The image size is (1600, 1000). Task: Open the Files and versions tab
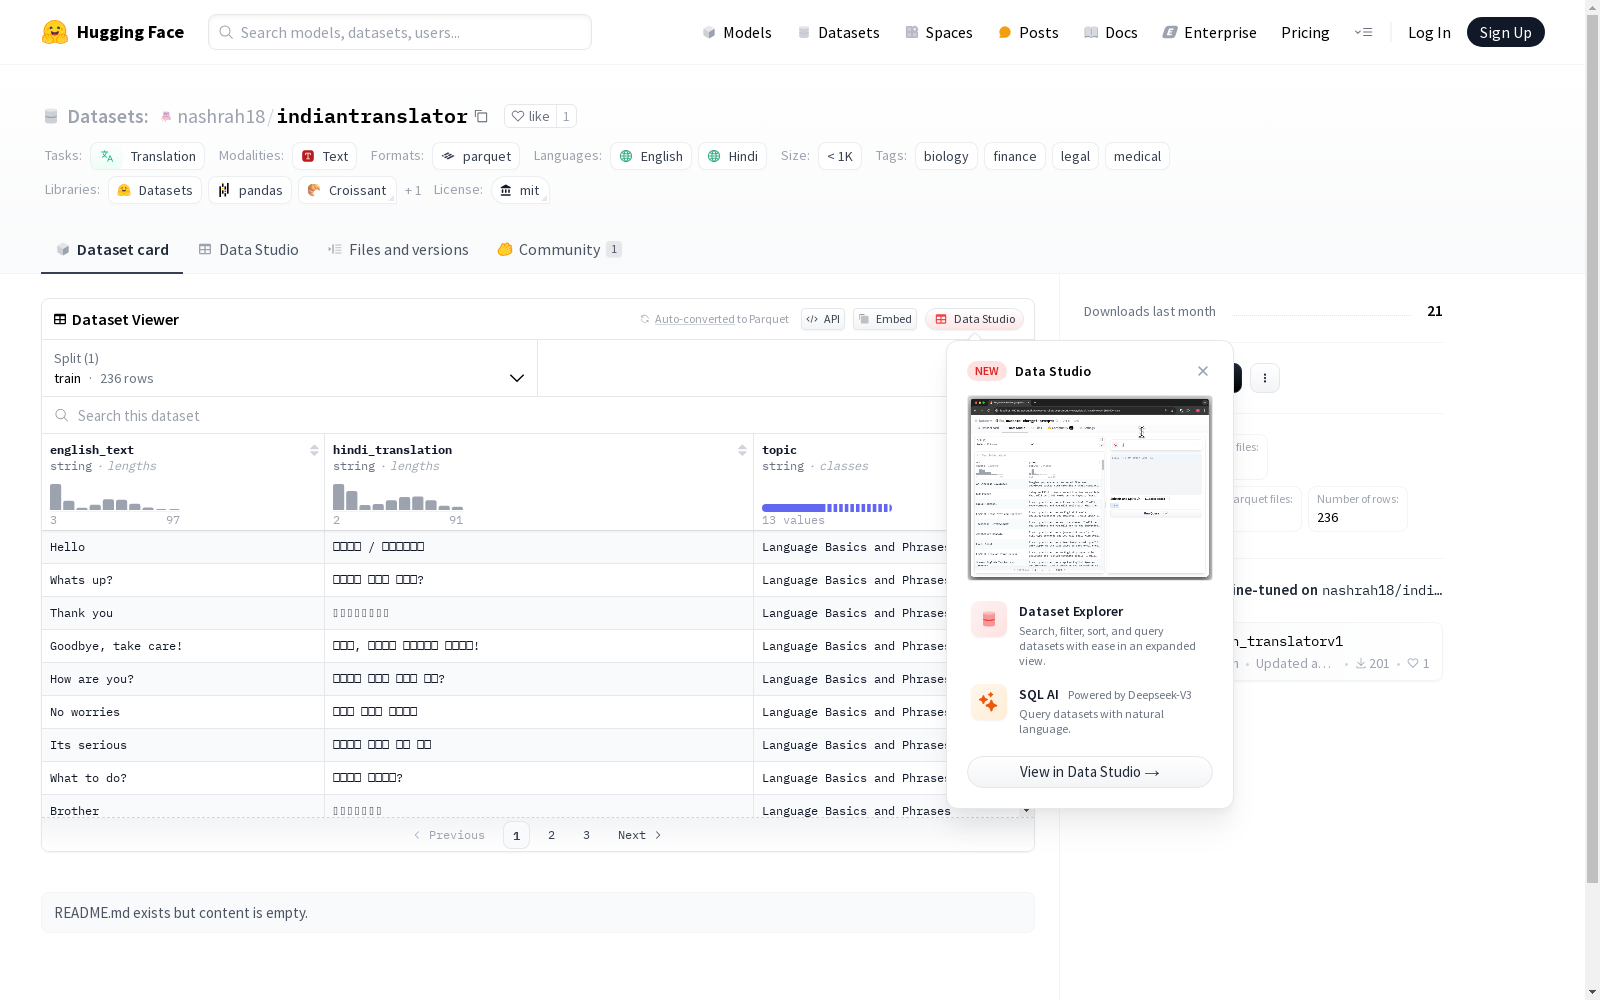tap(398, 250)
